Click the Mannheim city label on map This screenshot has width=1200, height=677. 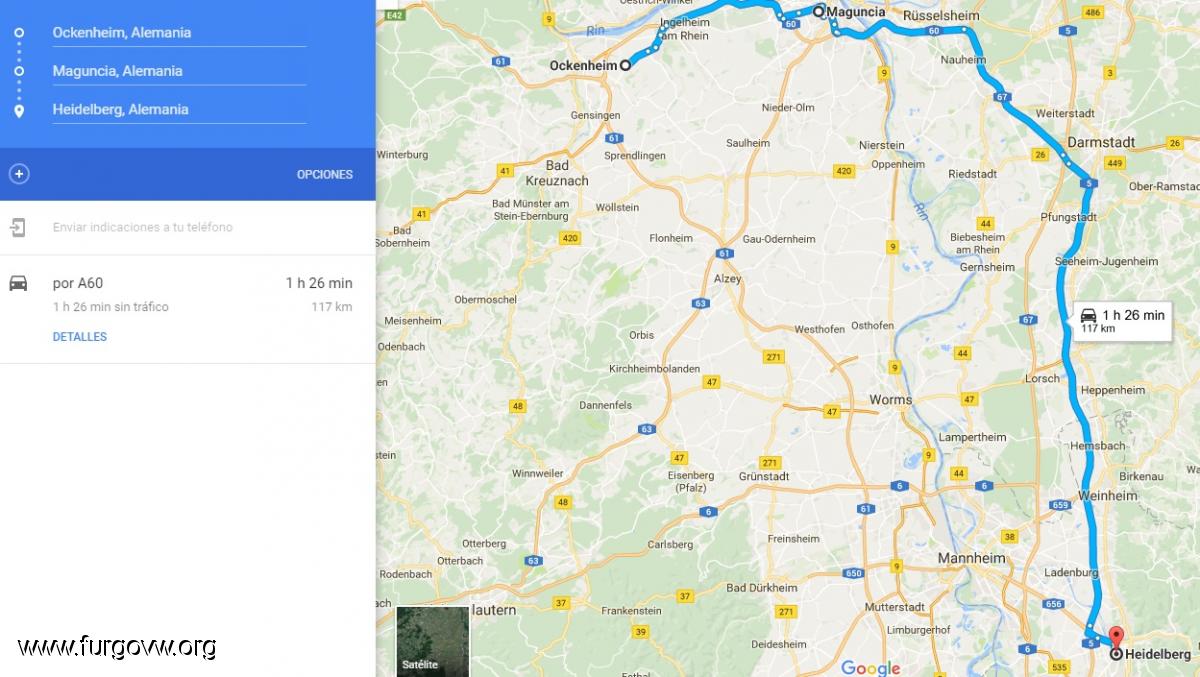970,558
